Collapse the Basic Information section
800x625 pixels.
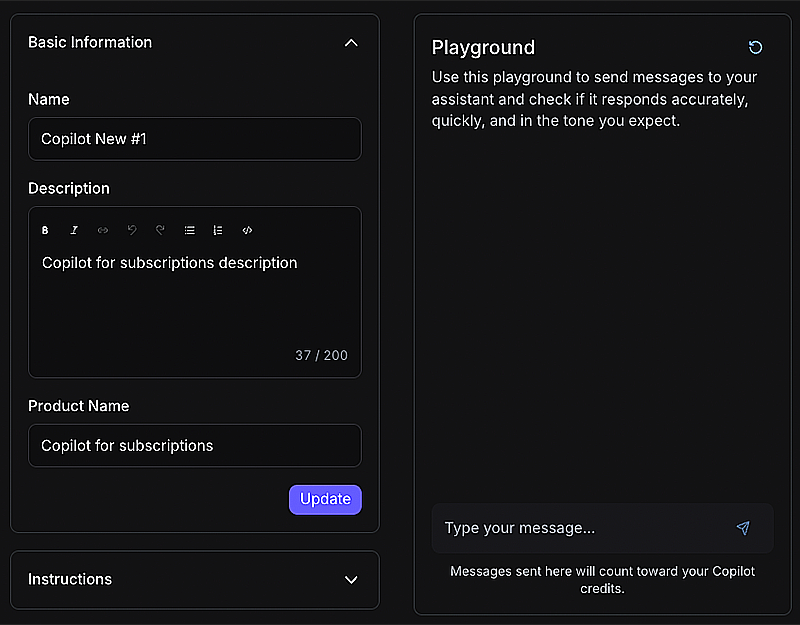(x=350, y=43)
